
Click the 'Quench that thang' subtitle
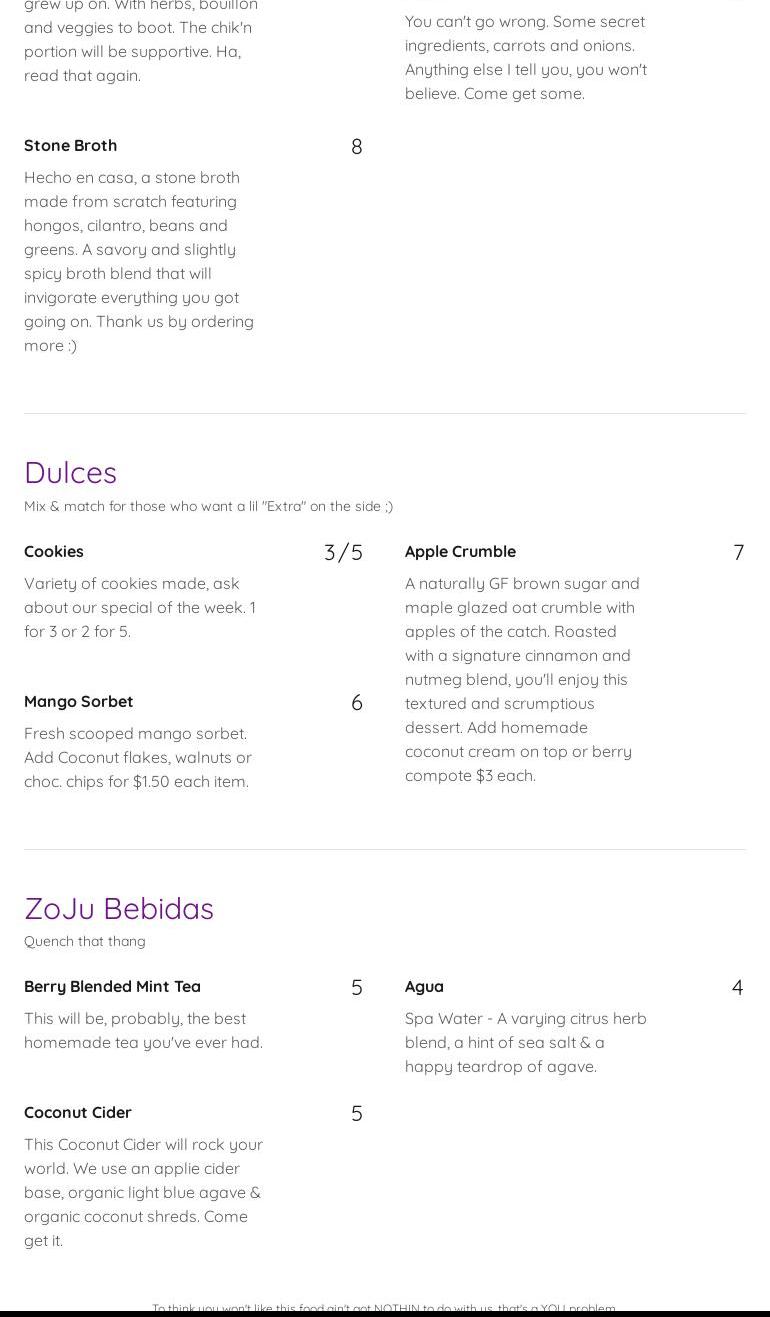pos(85,941)
